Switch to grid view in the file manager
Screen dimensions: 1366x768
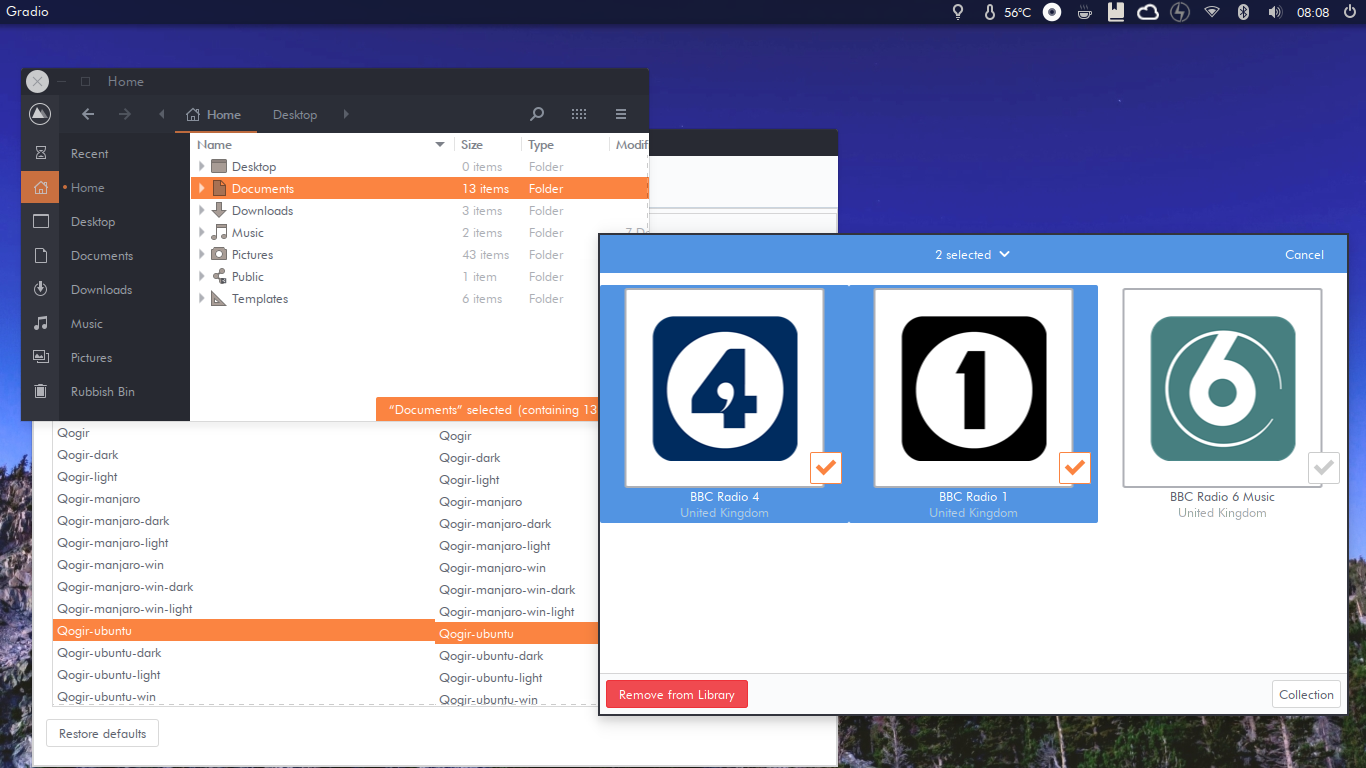coord(579,114)
